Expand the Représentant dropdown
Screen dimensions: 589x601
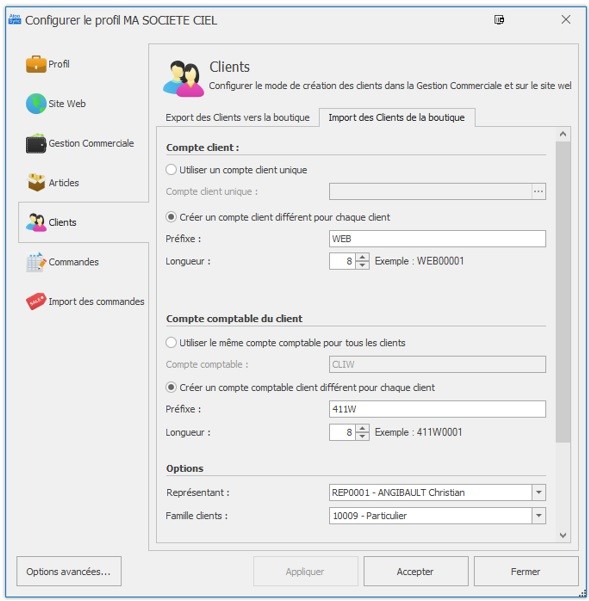(538, 492)
